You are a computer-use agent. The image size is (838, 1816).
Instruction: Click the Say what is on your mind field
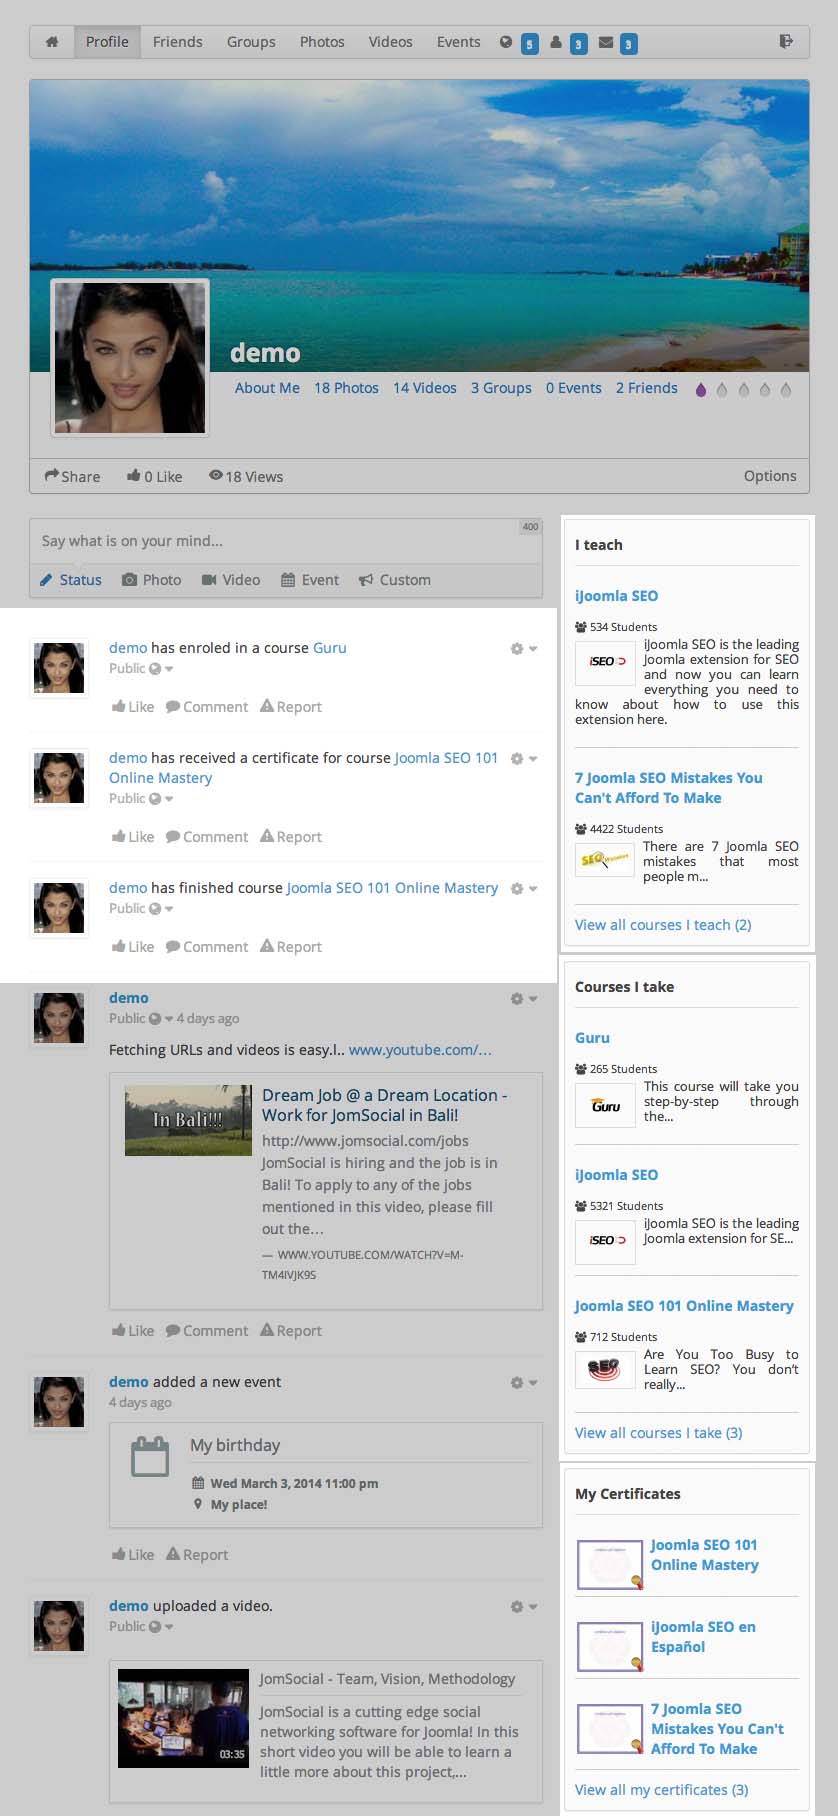tap(286, 541)
